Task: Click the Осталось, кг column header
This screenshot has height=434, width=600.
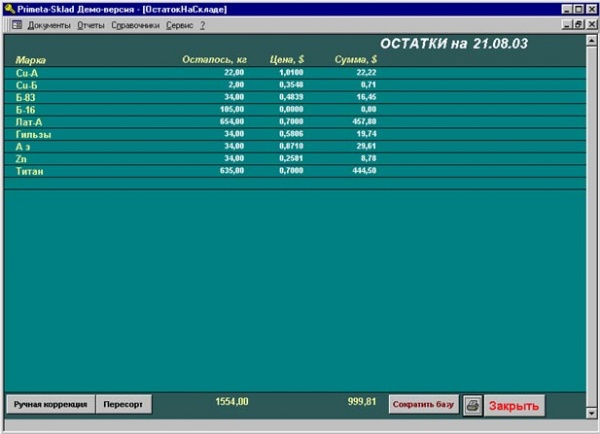Action: point(214,60)
